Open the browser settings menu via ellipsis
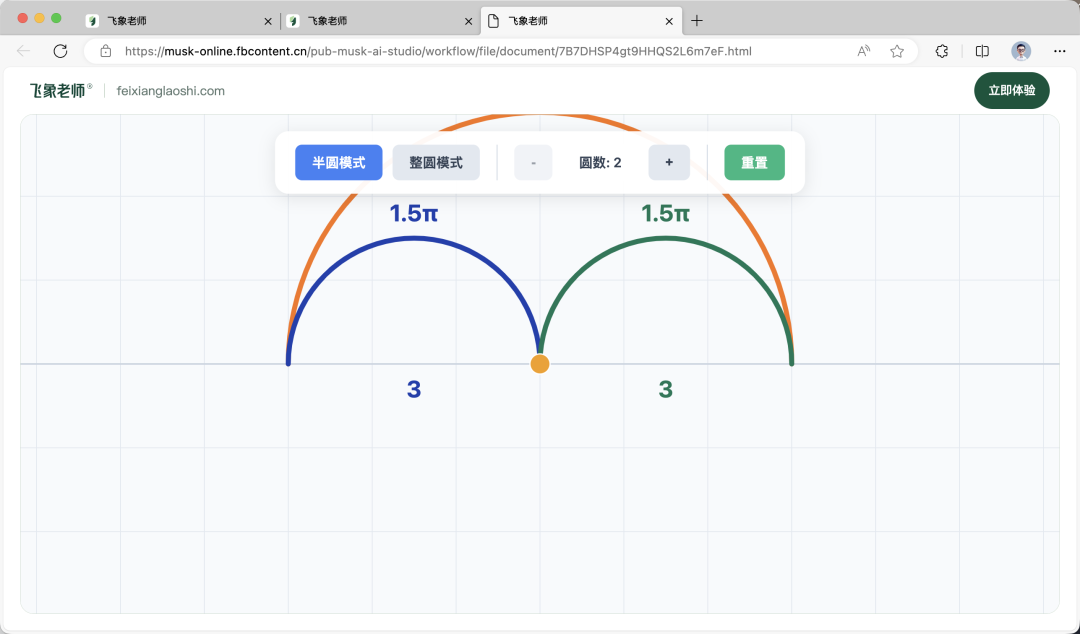 1059,51
